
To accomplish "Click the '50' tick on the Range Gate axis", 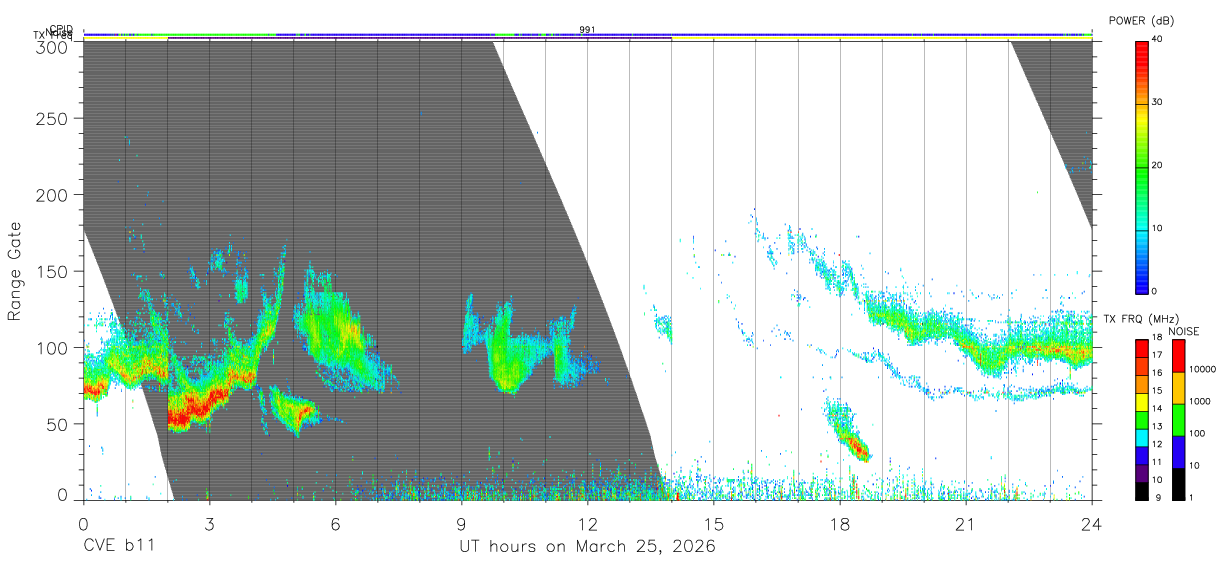I will click(59, 424).
